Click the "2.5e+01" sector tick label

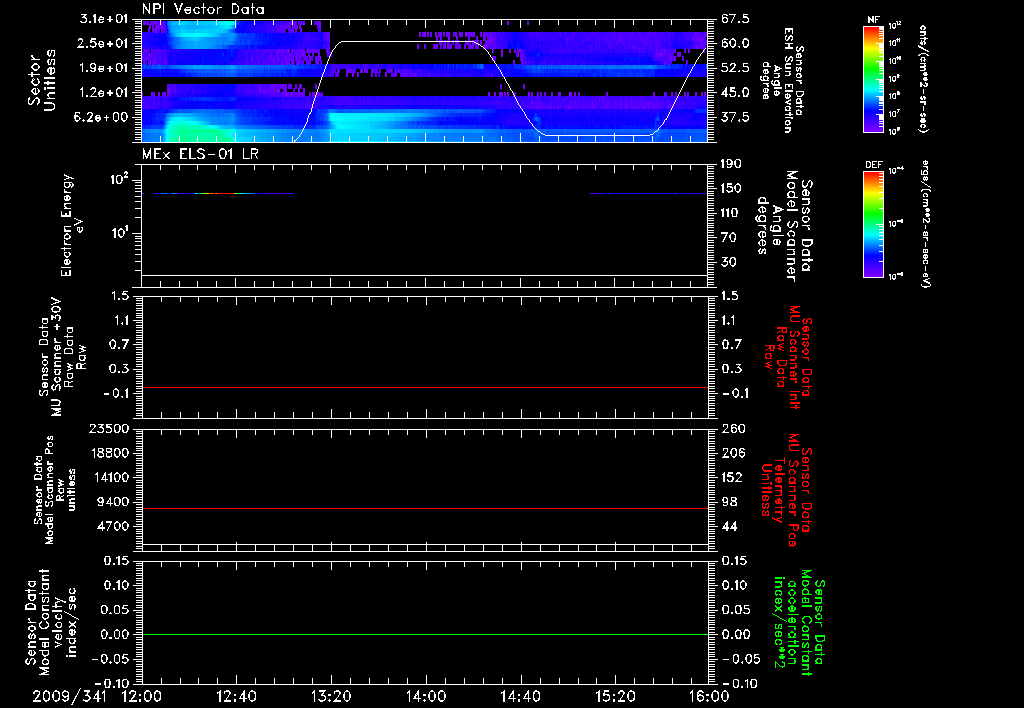(104, 43)
